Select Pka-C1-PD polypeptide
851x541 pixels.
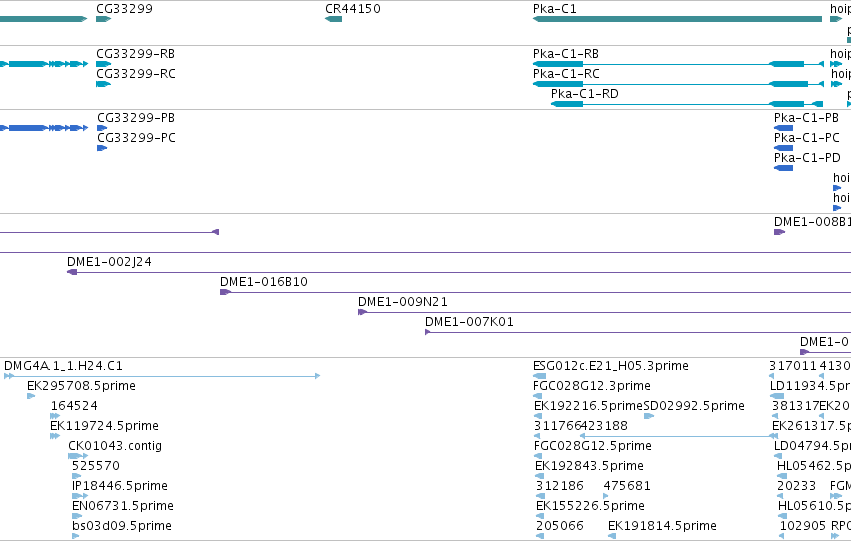click(783, 168)
